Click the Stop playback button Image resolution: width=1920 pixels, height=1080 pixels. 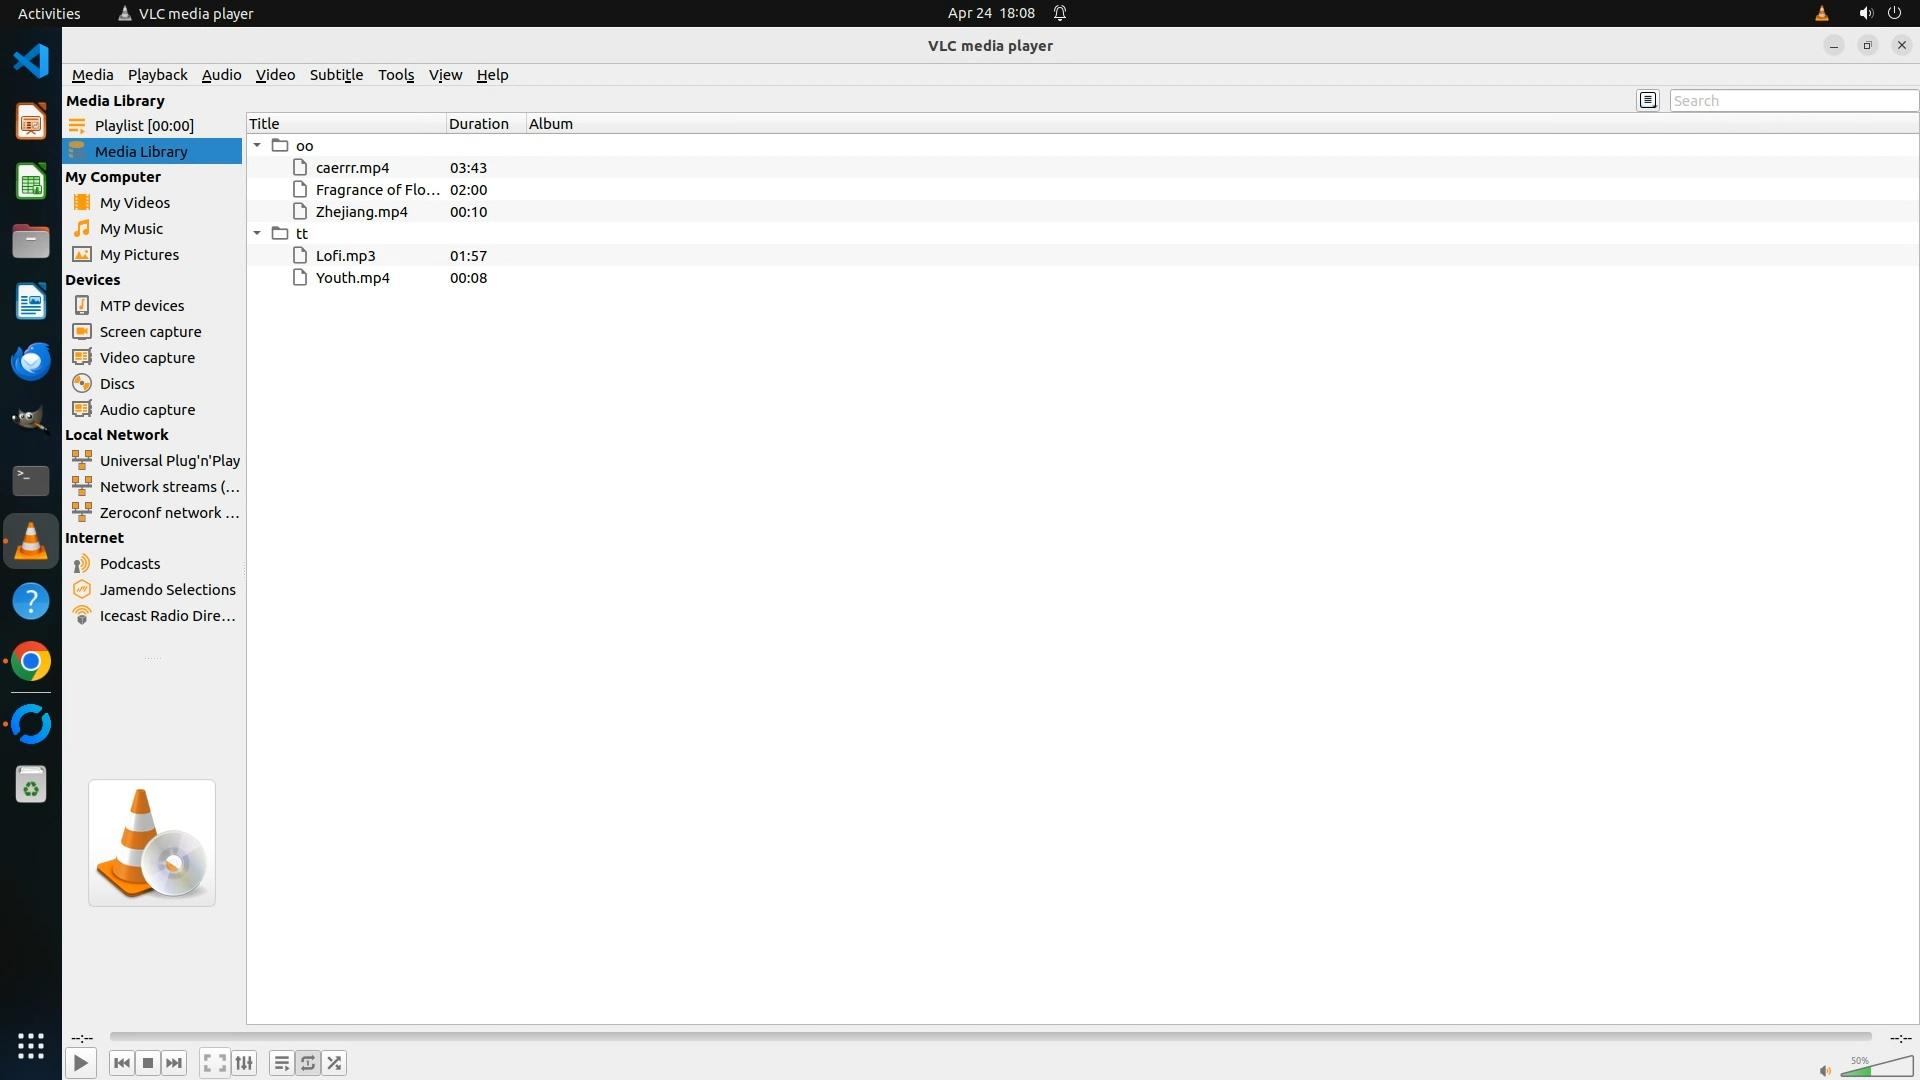click(148, 1063)
